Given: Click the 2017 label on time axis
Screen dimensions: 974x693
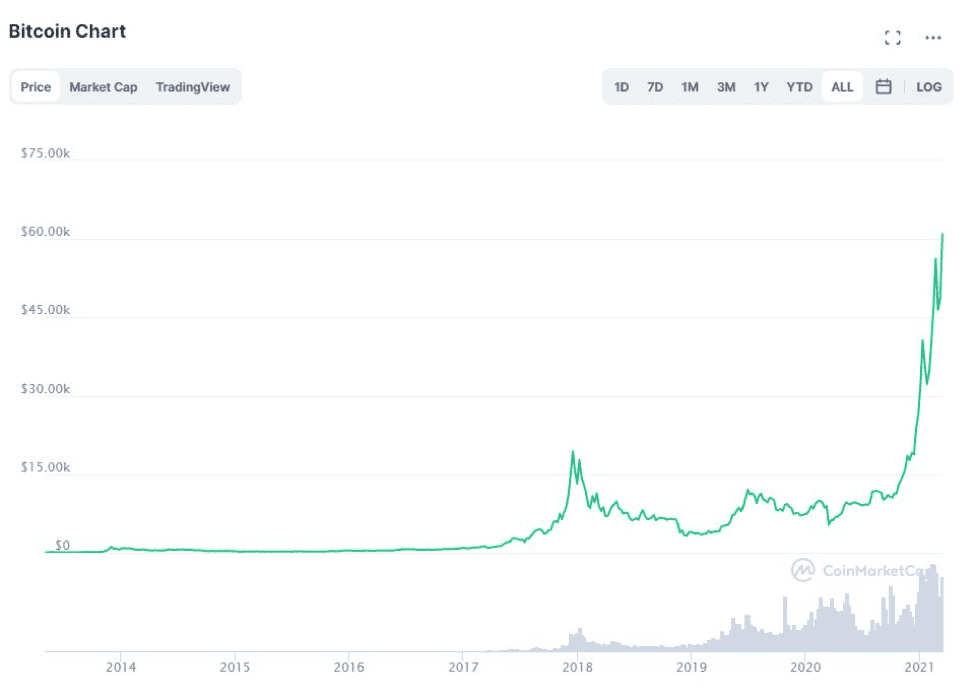Looking at the screenshot, I should click(x=463, y=667).
